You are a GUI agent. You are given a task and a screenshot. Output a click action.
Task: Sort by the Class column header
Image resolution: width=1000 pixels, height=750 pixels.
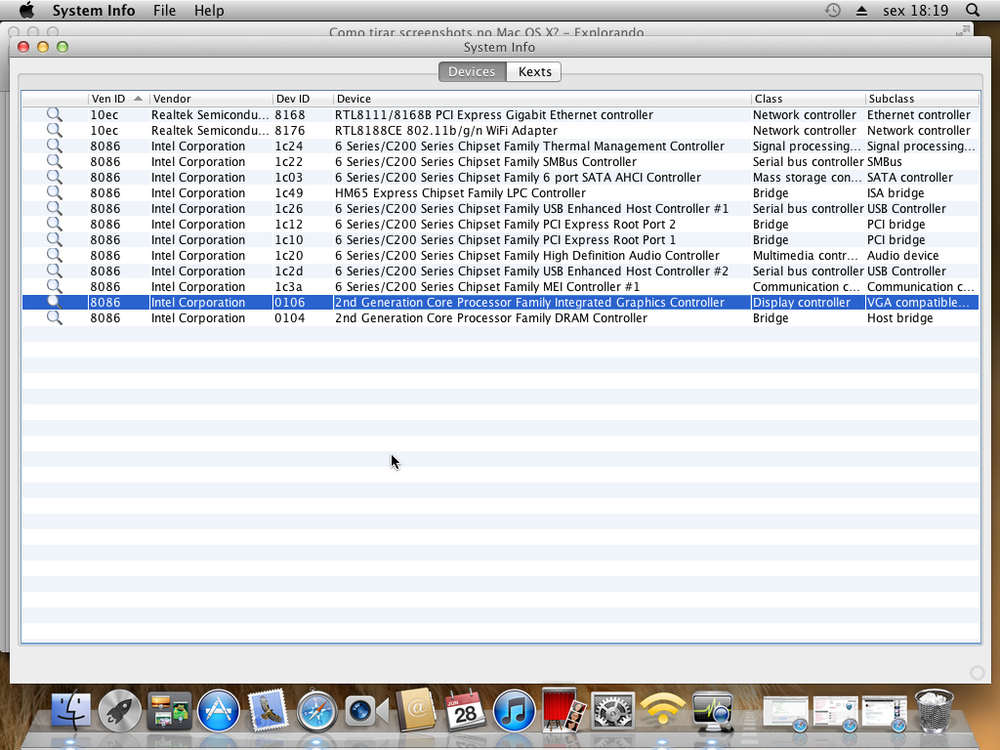(806, 99)
